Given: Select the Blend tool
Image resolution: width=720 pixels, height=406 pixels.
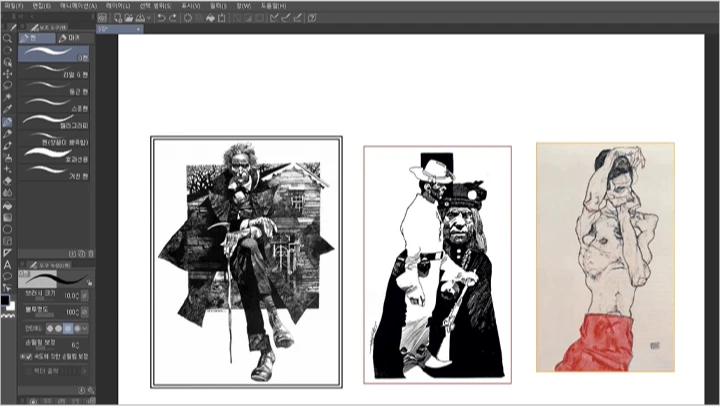Looking at the screenshot, I should (x=7, y=193).
